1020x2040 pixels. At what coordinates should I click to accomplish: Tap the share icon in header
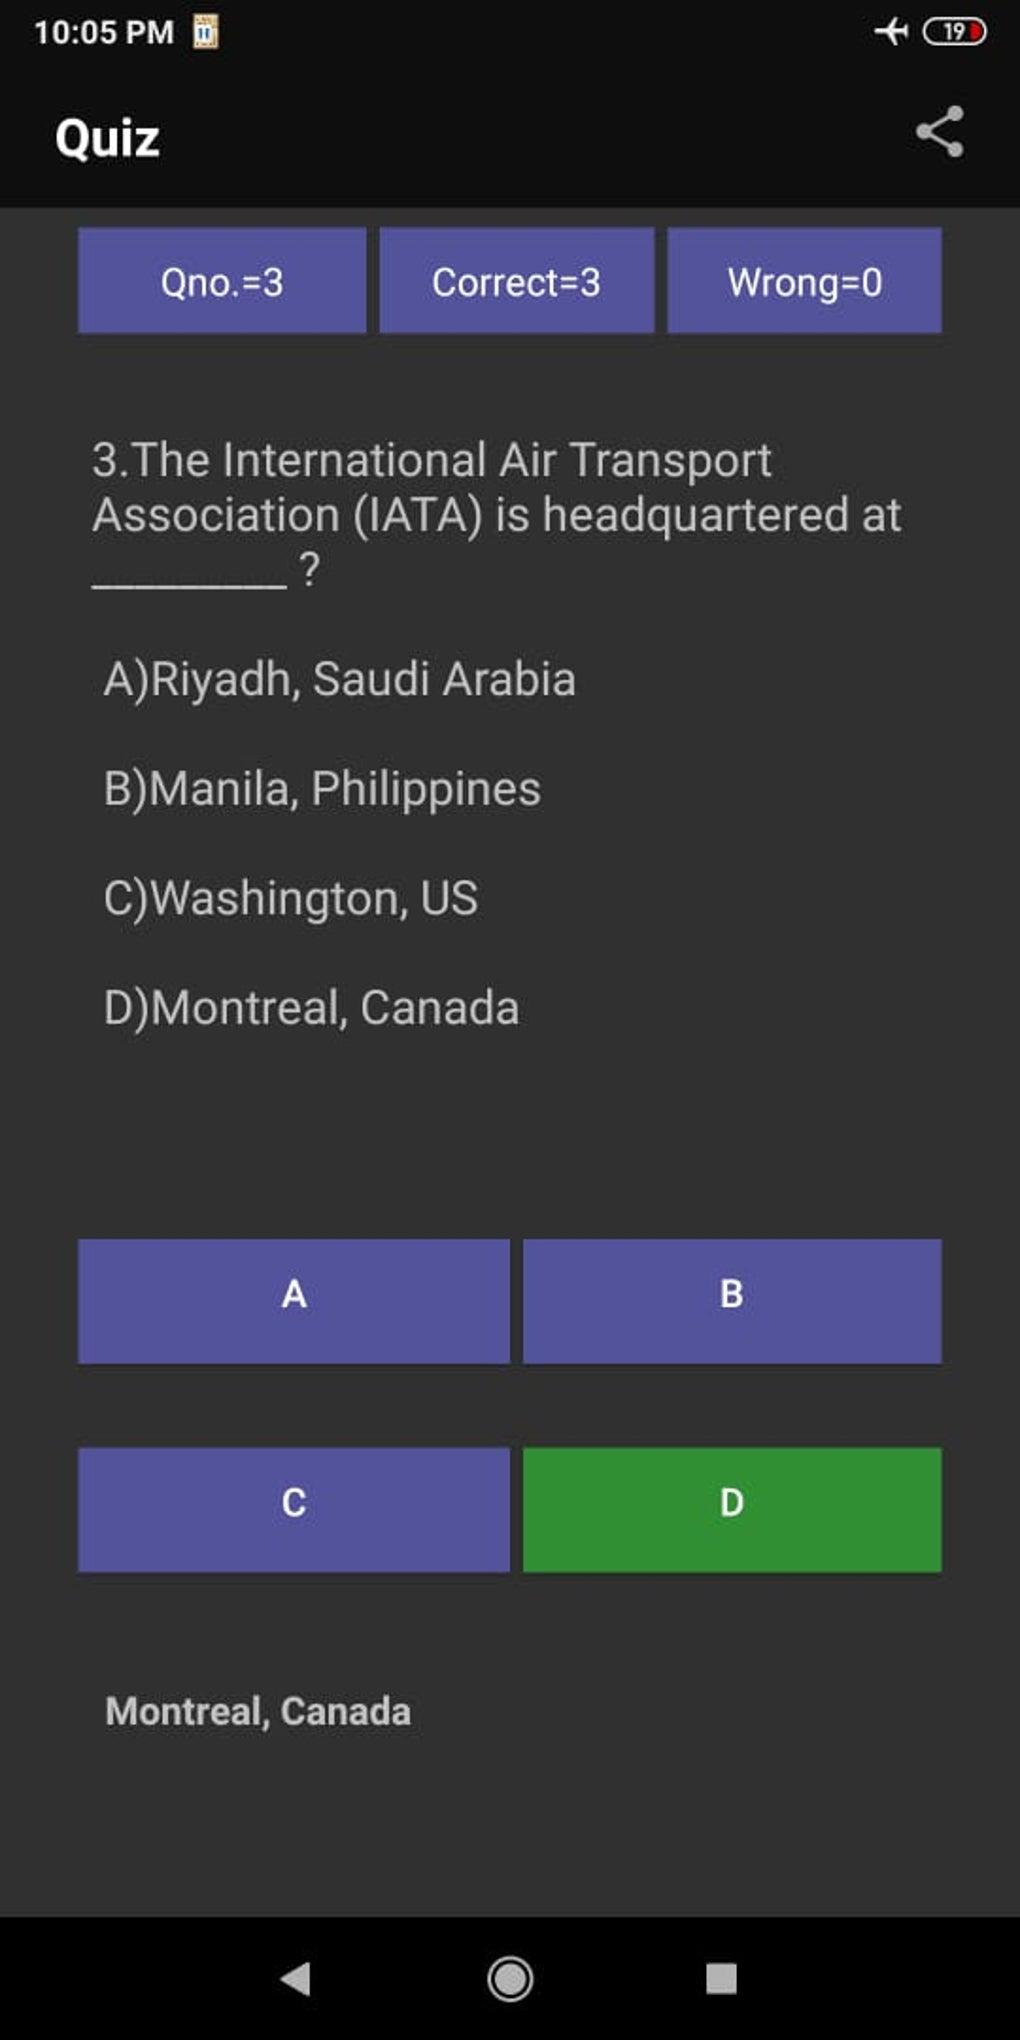(939, 132)
